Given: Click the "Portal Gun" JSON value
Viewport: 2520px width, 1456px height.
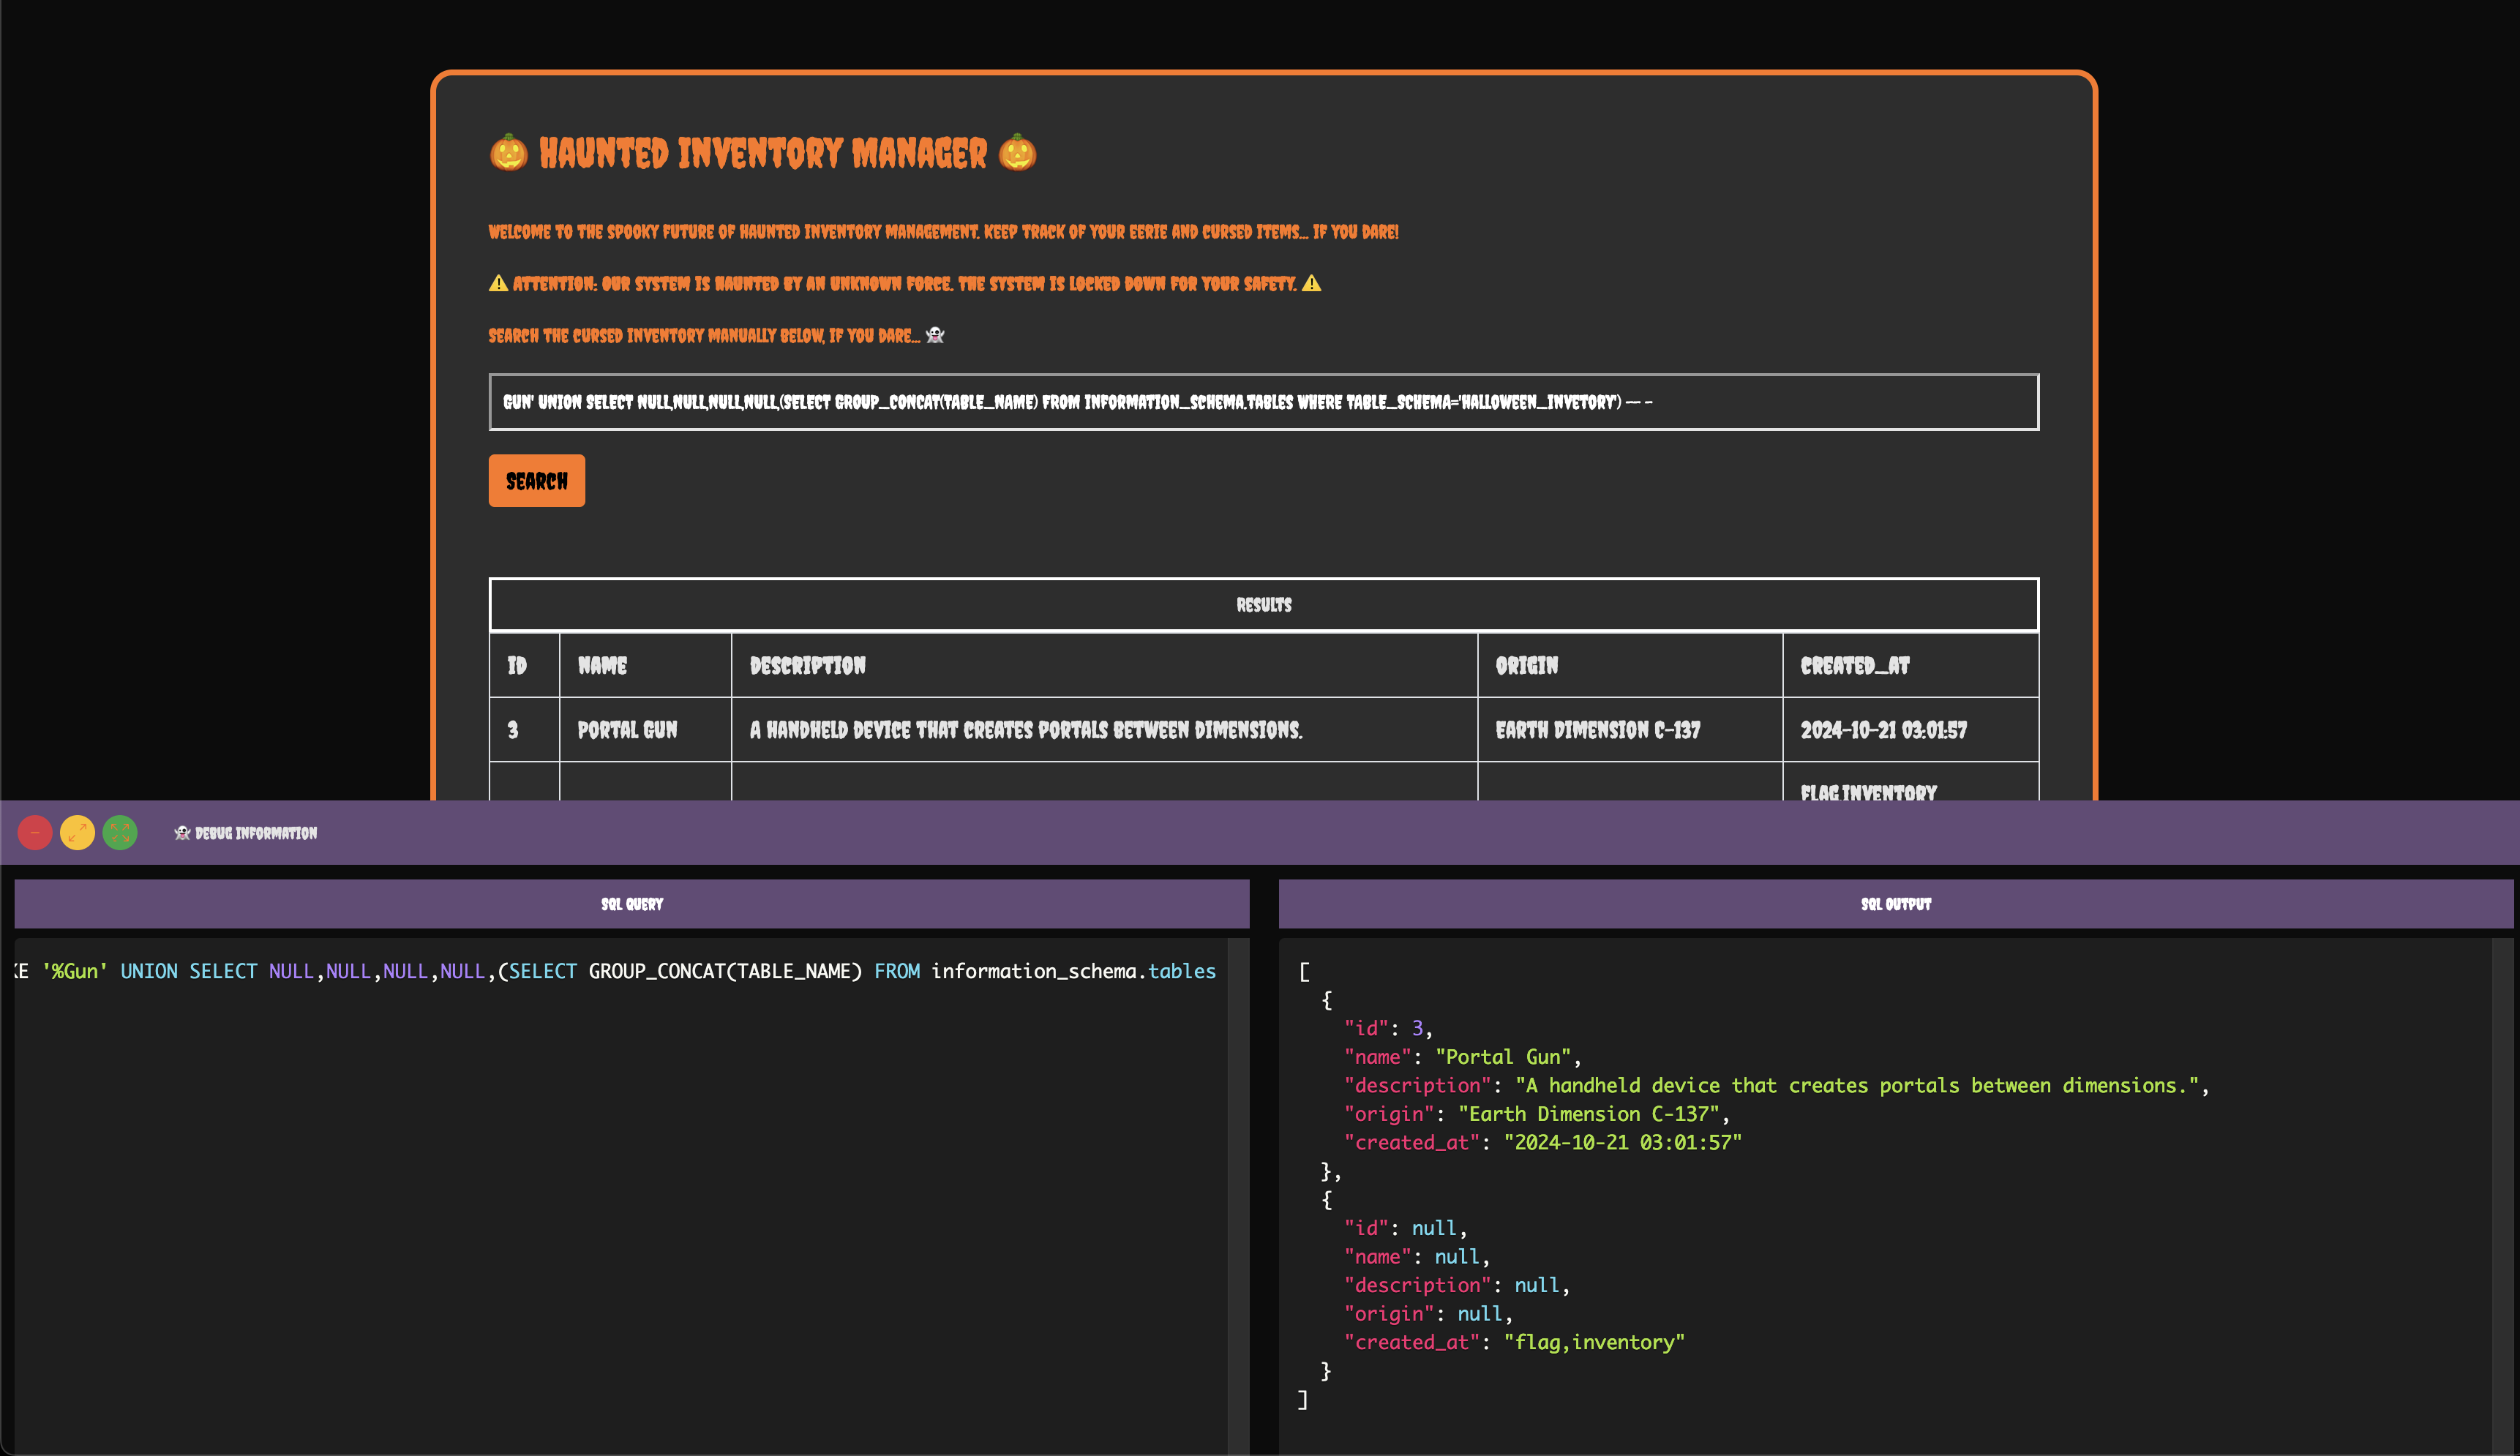Looking at the screenshot, I should pos(1503,1056).
